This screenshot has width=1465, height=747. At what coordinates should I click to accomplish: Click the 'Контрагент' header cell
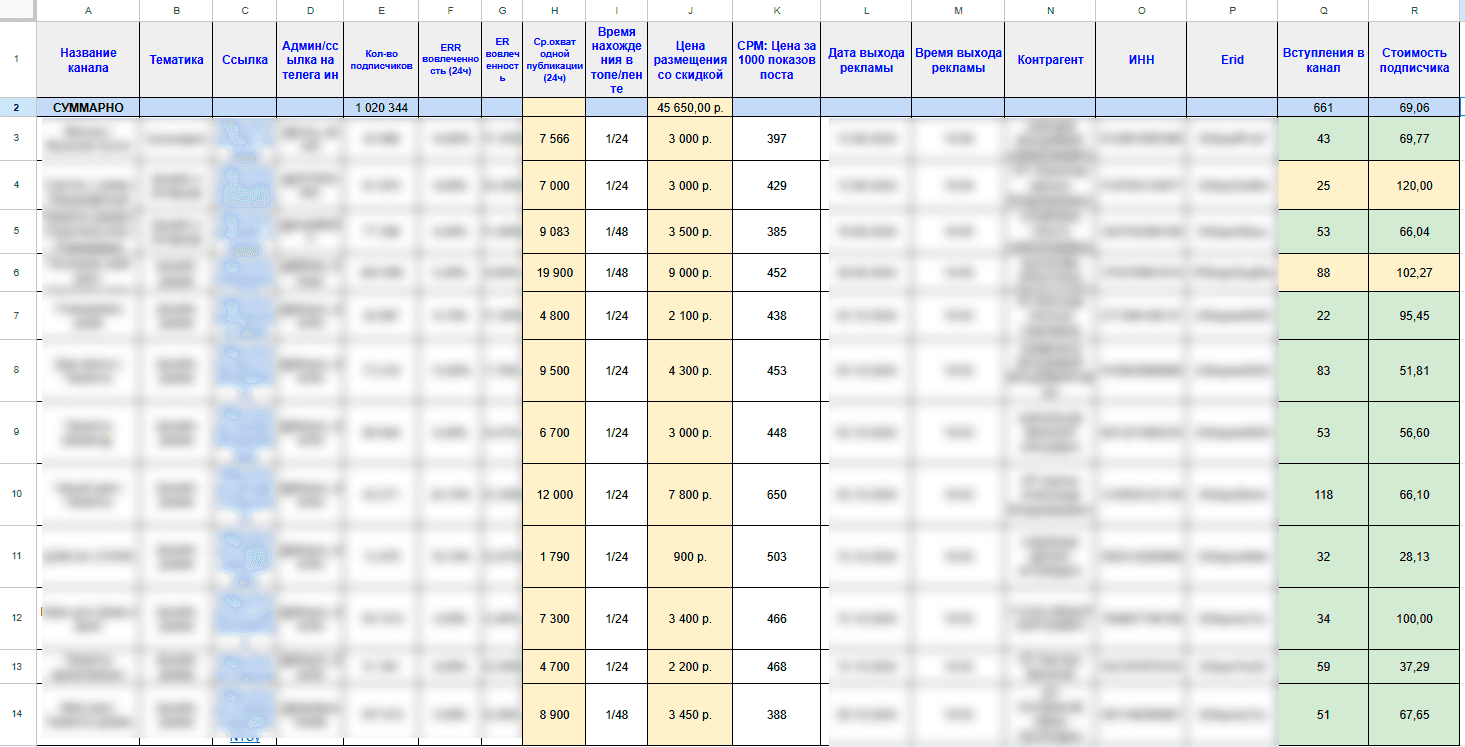(1050, 60)
